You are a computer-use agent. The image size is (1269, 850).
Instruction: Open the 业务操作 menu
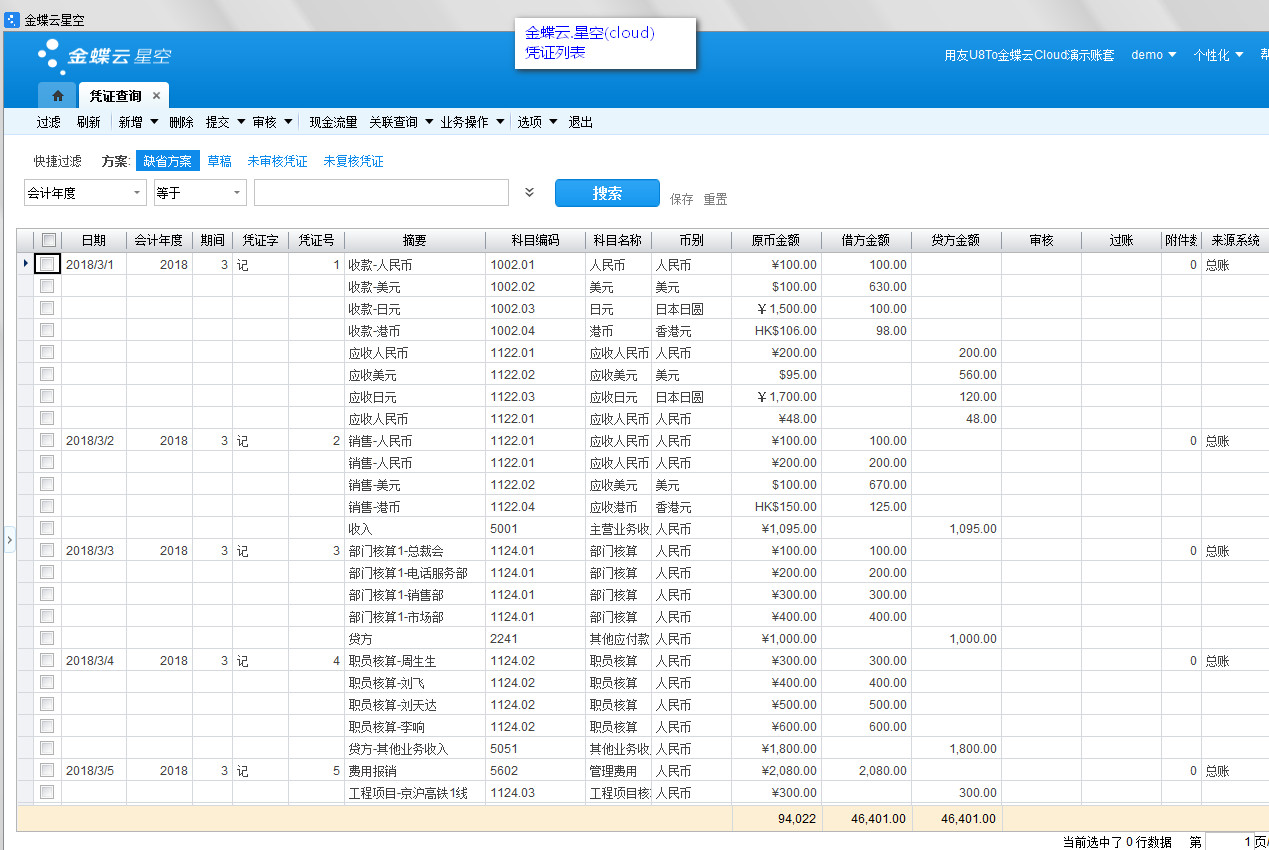471,122
